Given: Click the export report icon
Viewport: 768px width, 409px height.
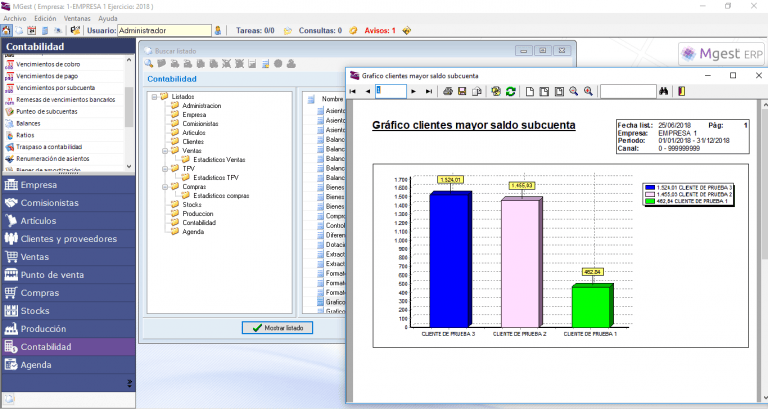Looking at the screenshot, I should [477, 92].
